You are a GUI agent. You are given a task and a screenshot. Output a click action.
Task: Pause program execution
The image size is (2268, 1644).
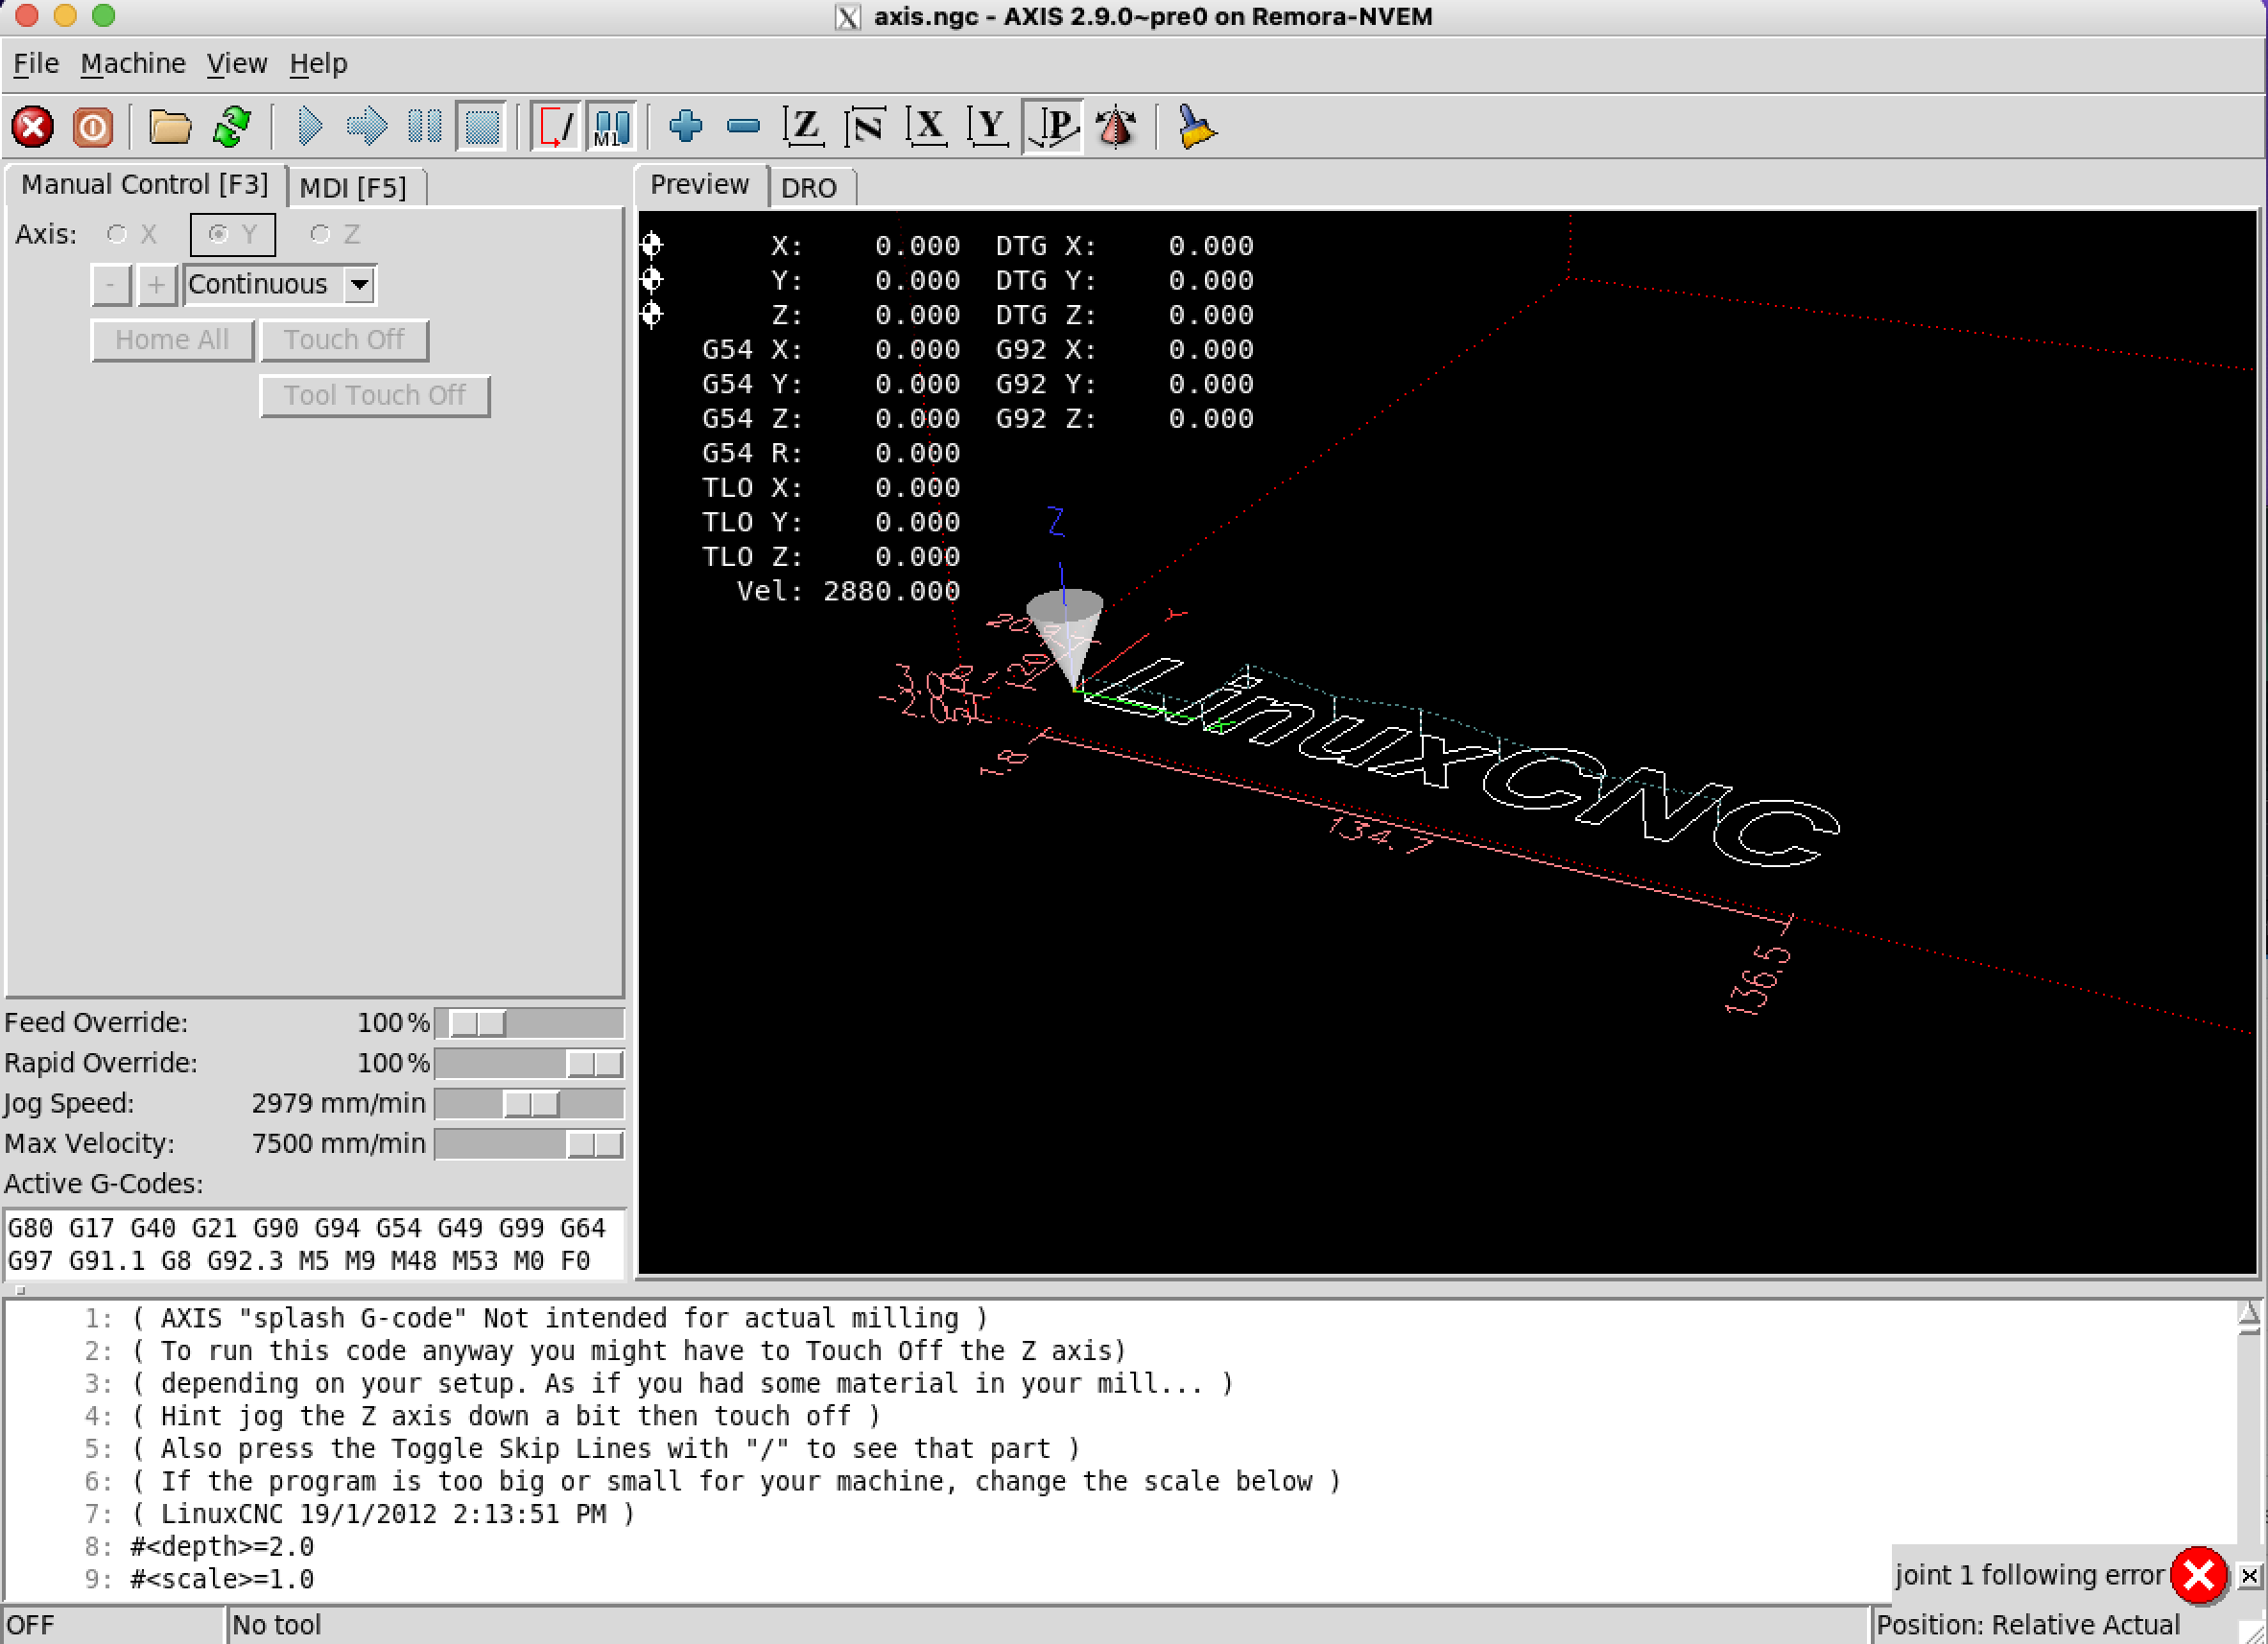pyautogui.click(x=425, y=127)
